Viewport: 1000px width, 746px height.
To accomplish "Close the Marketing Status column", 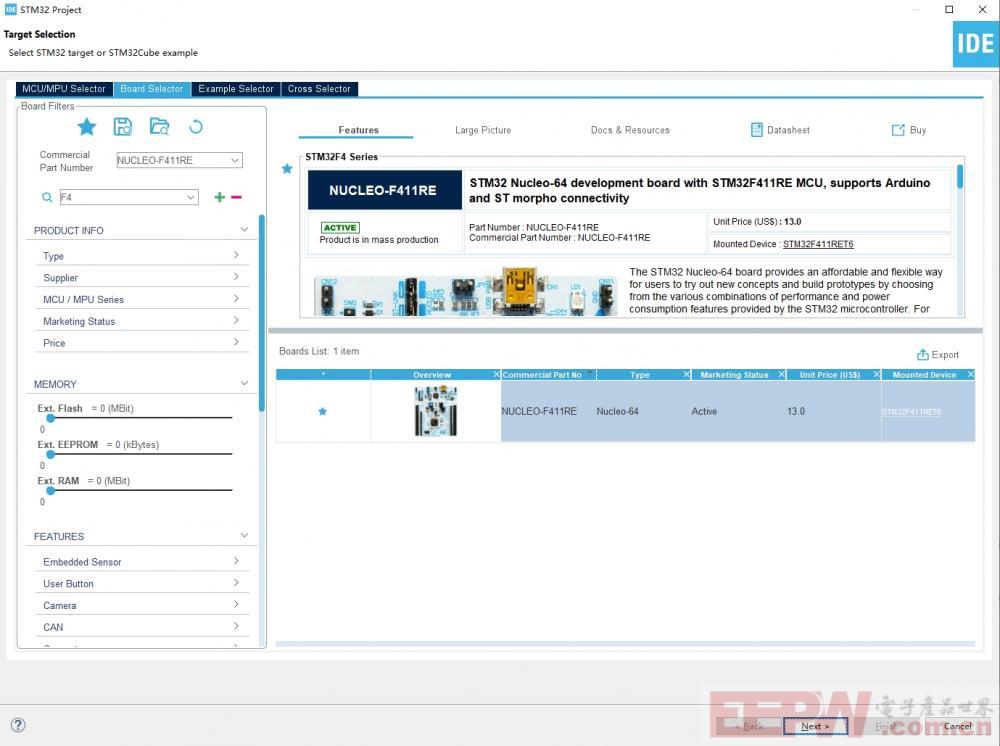I will coord(781,374).
